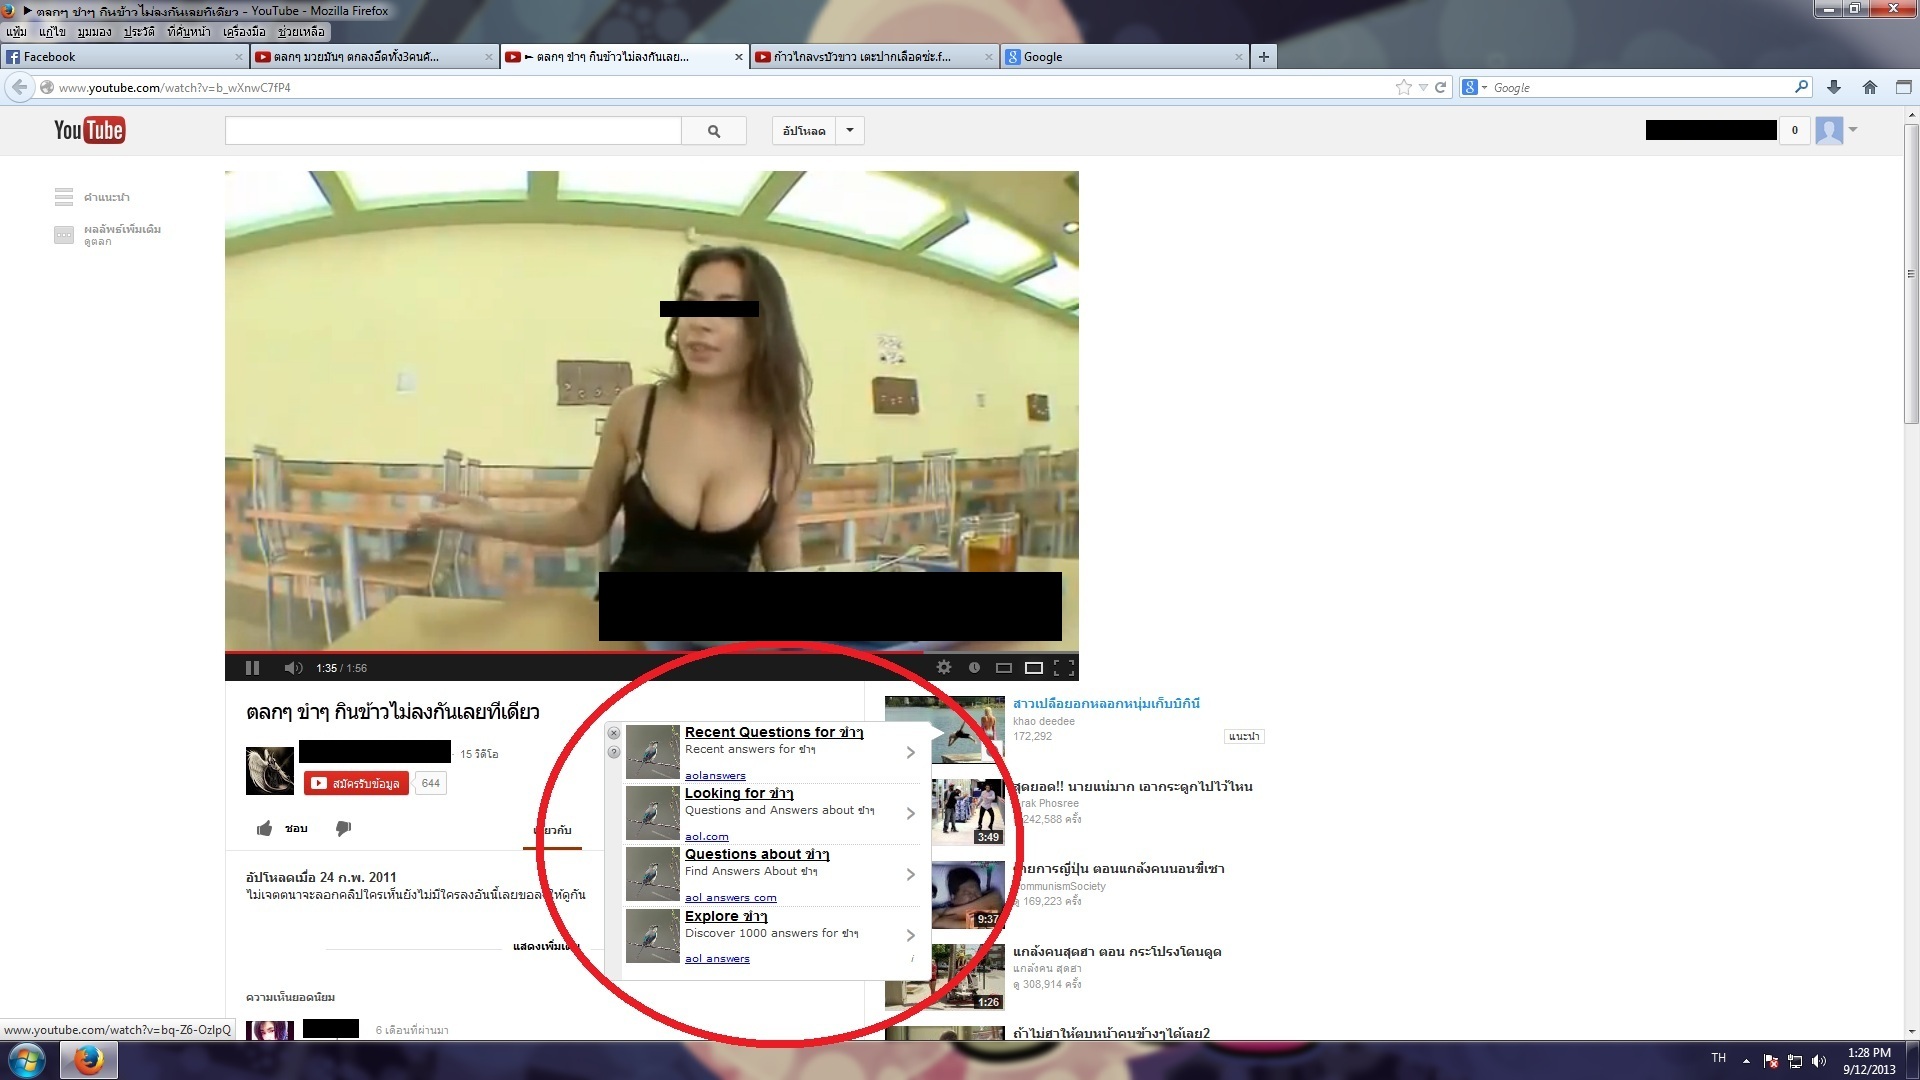Image resolution: width=1920 pixels, height=1080 pixels.
Task: Enter fullscreen mode on the player
Action: pyautogui.click(x=1064, y=667)
